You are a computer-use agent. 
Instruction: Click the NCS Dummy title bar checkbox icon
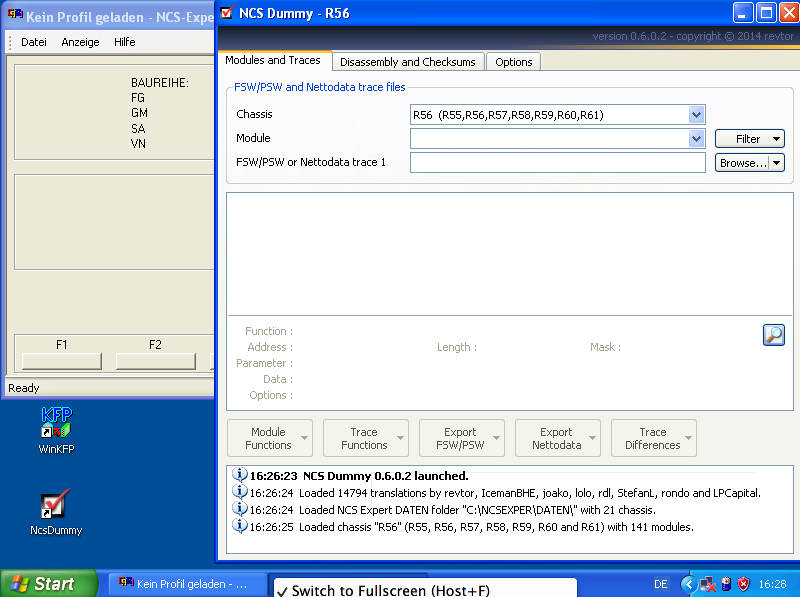coord(226,13)
